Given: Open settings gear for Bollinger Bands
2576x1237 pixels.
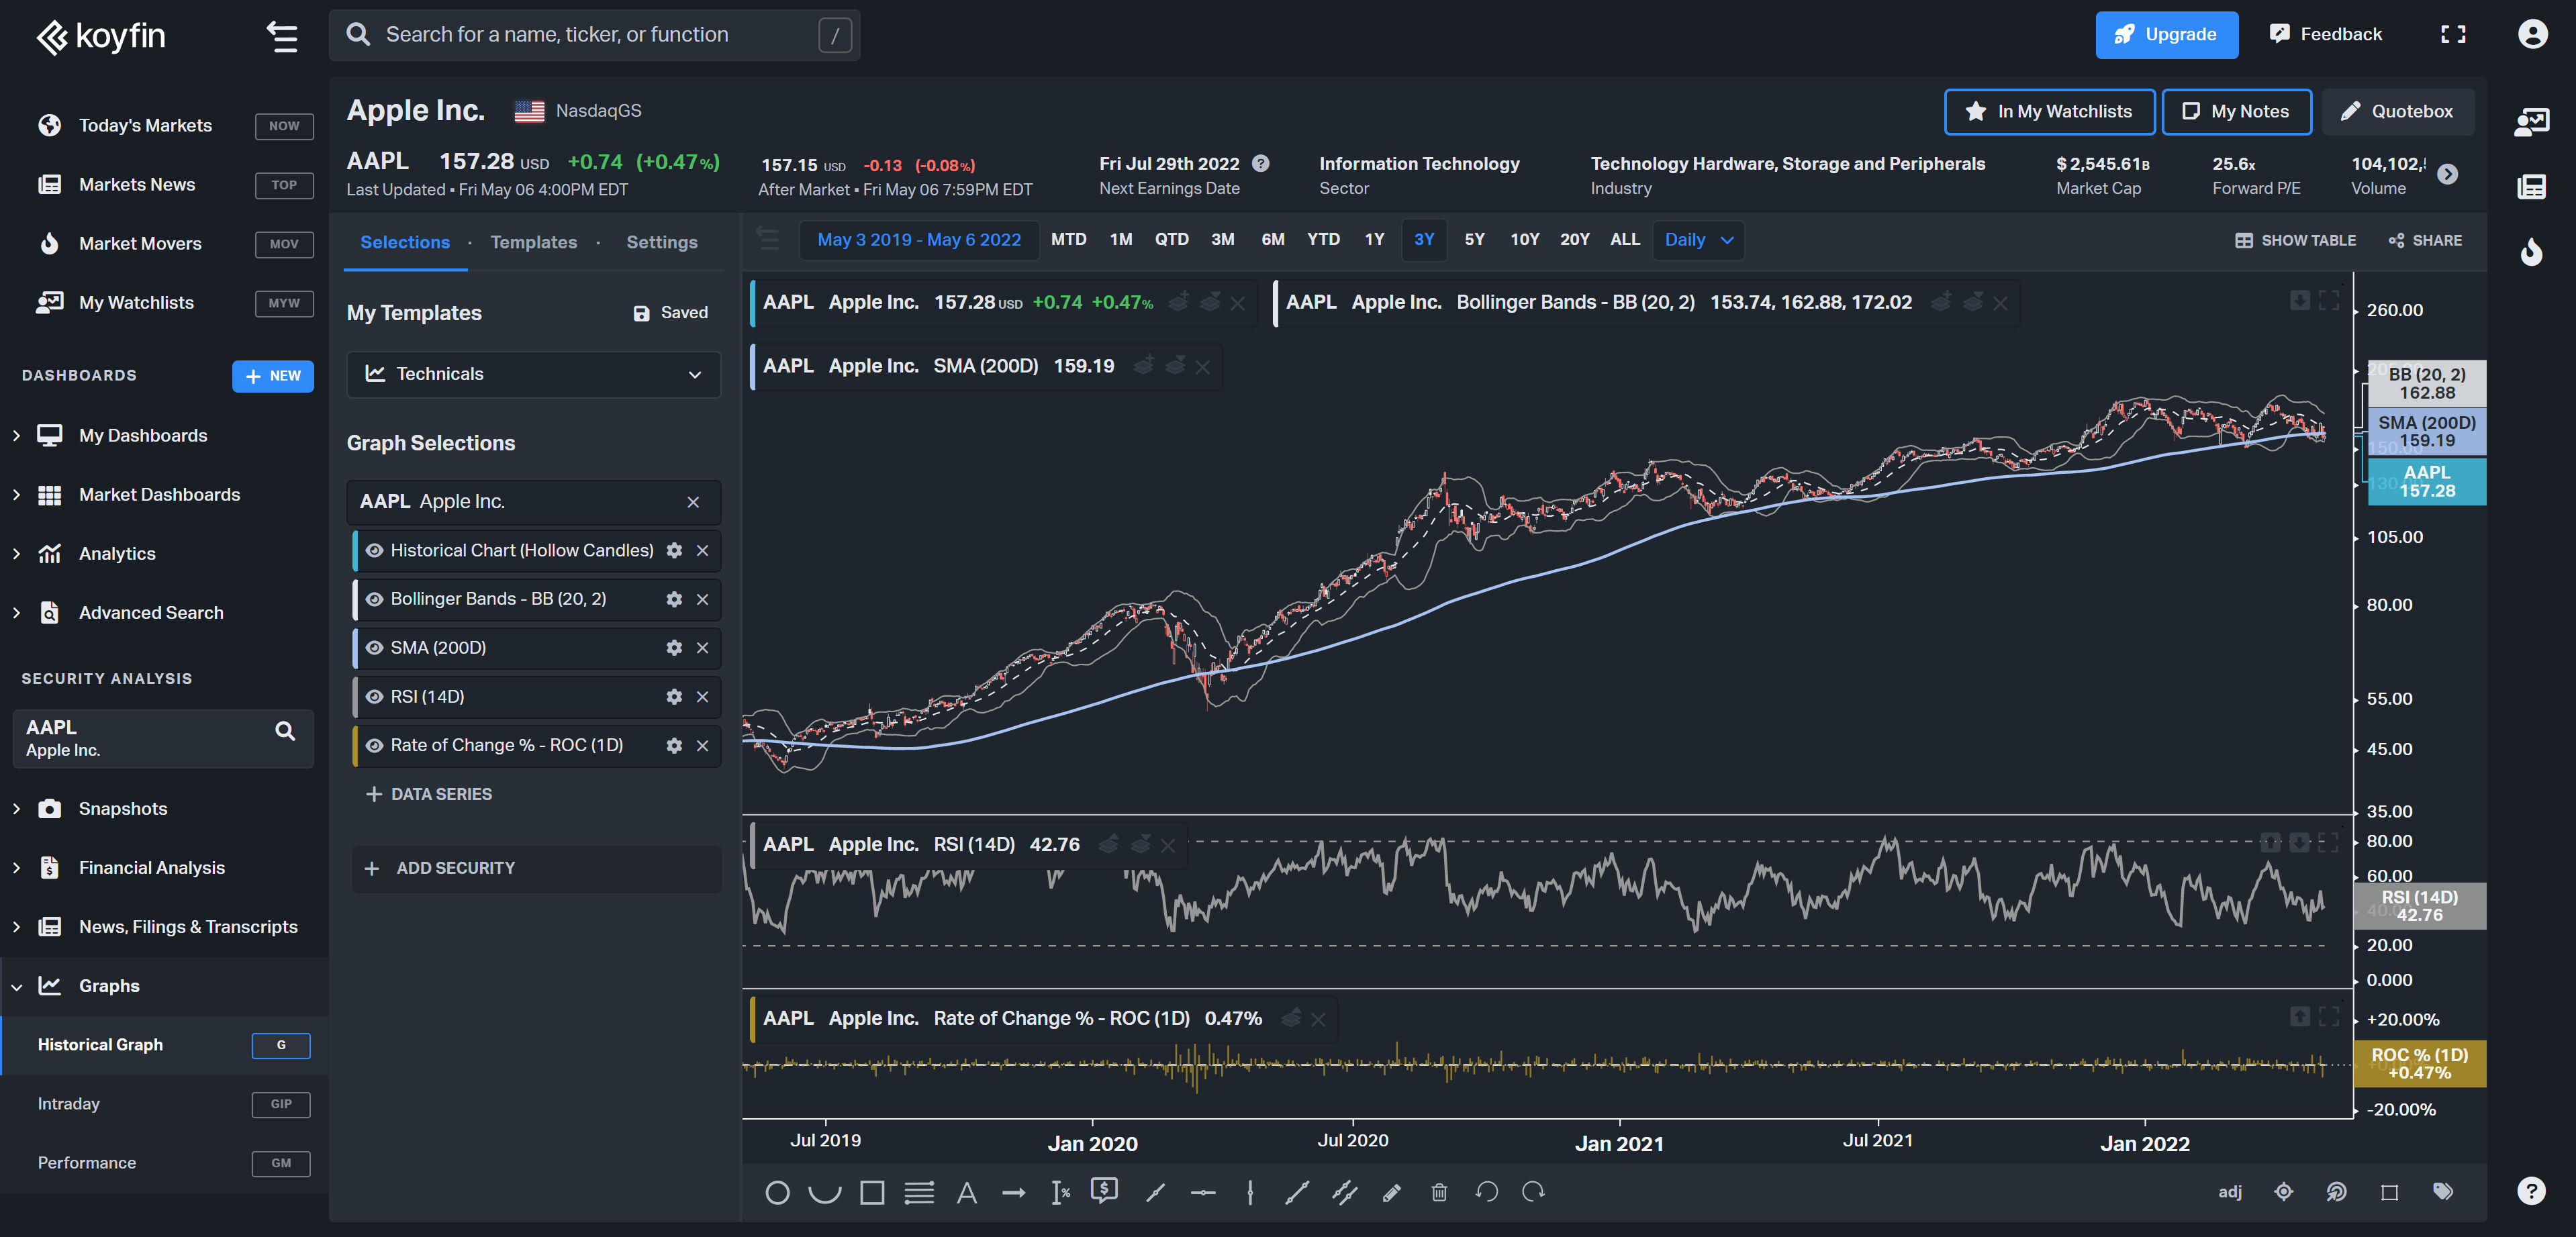Looking at the screenshot, I should pos(674,599).
